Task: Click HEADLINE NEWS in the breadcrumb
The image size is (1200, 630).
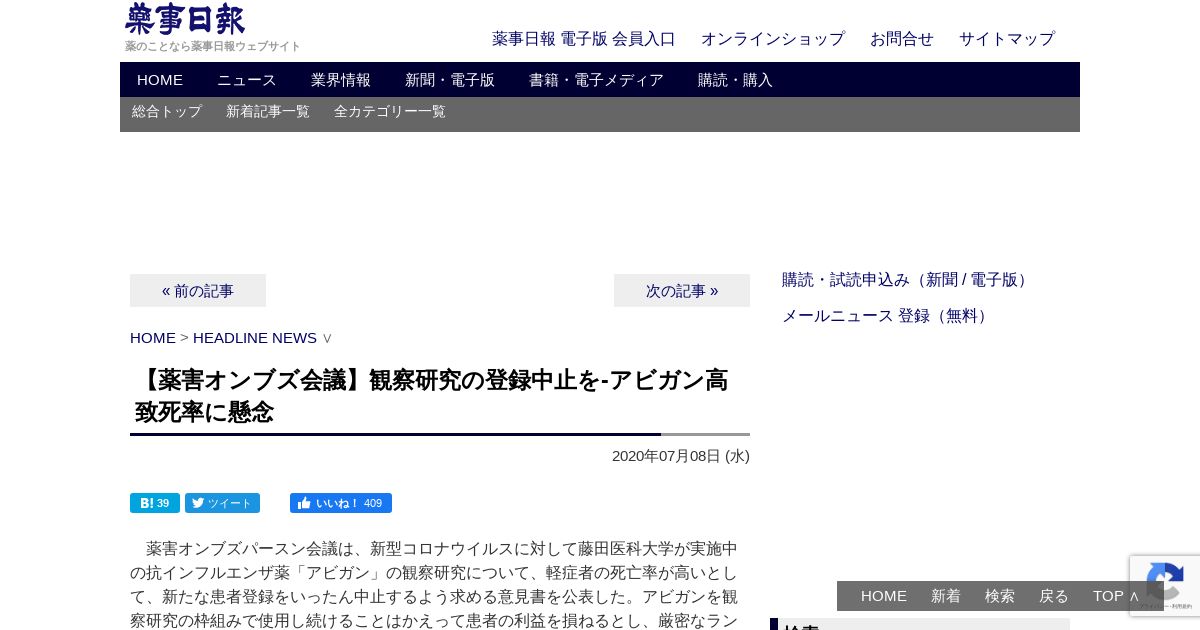Action: [x=255, y=338]
